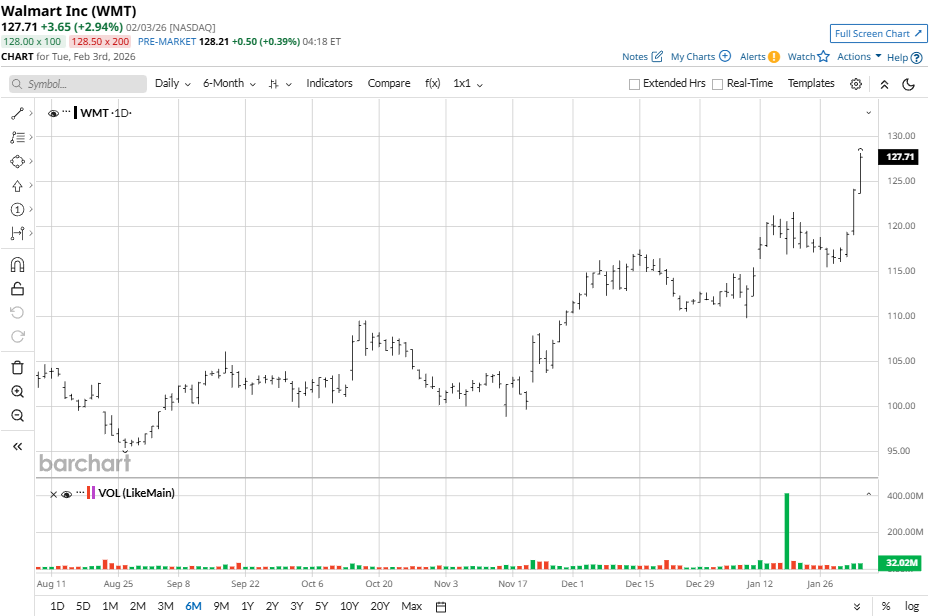Enable Extended Hrs checkbox
Image resolution: width=933 pixels, height=616 pixels.
(x=634, y=85)
